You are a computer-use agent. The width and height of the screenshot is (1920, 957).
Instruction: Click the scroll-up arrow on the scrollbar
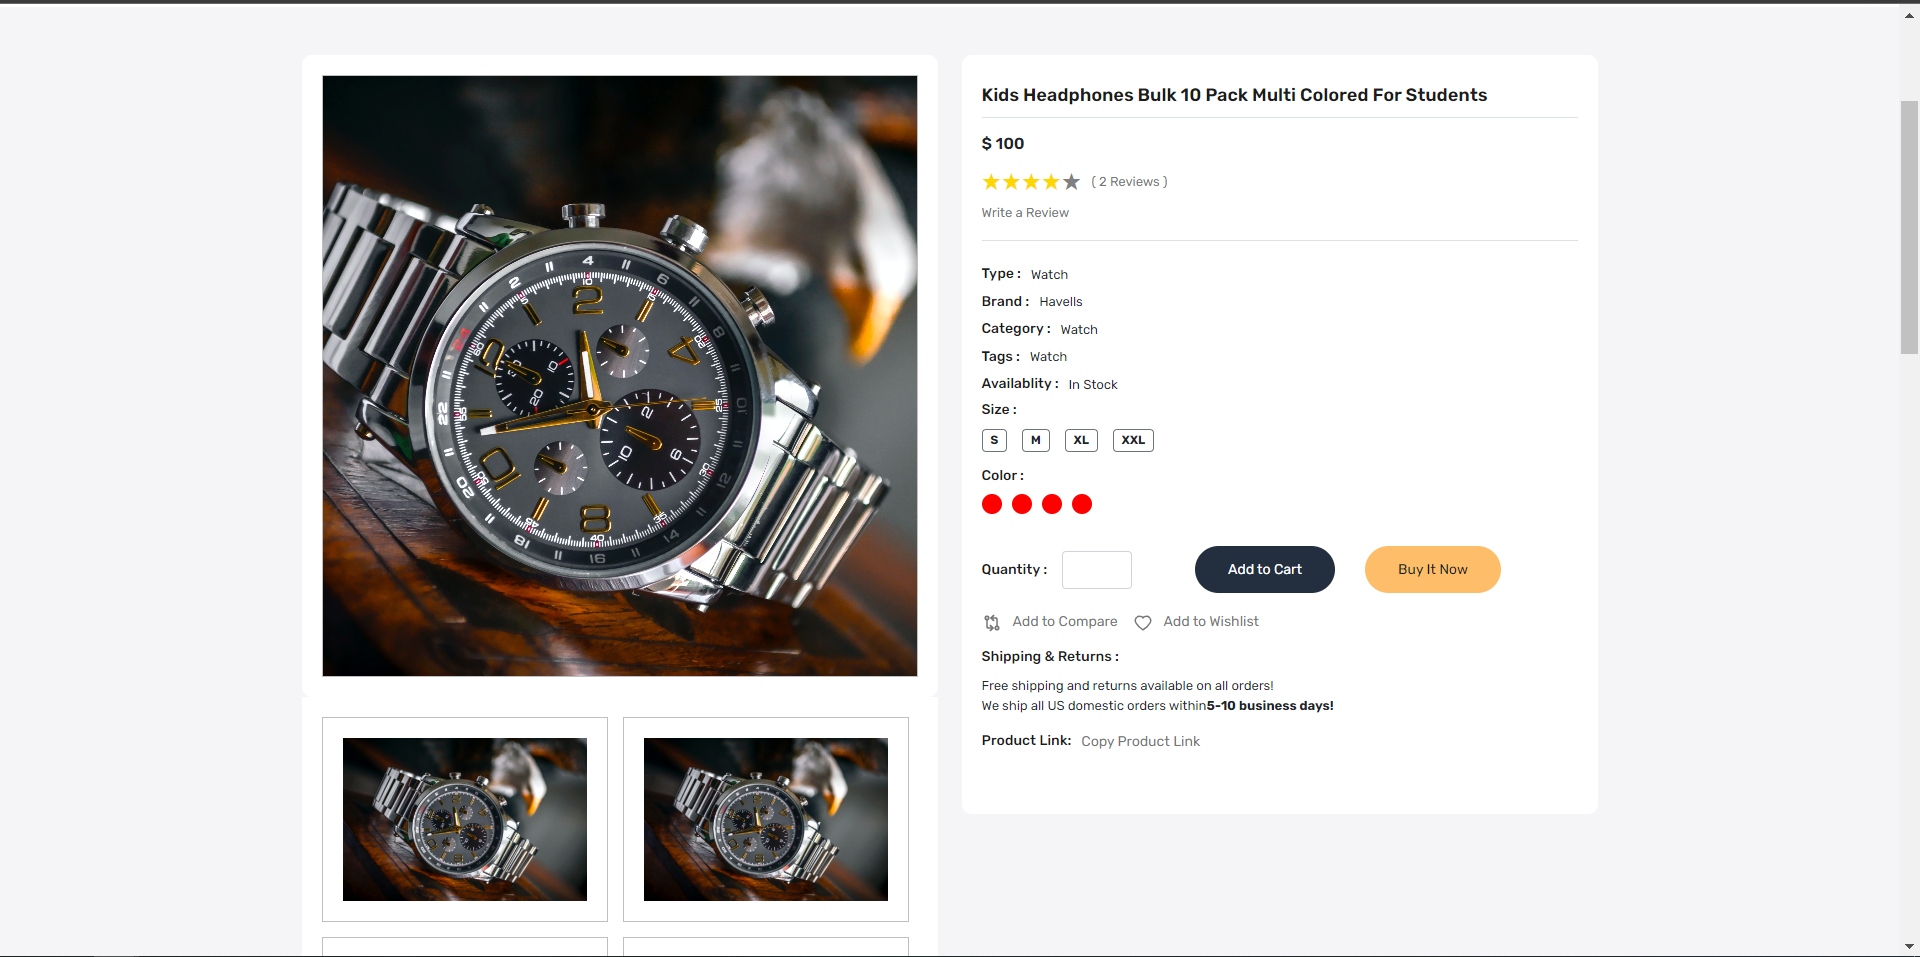coord(1909,15)
